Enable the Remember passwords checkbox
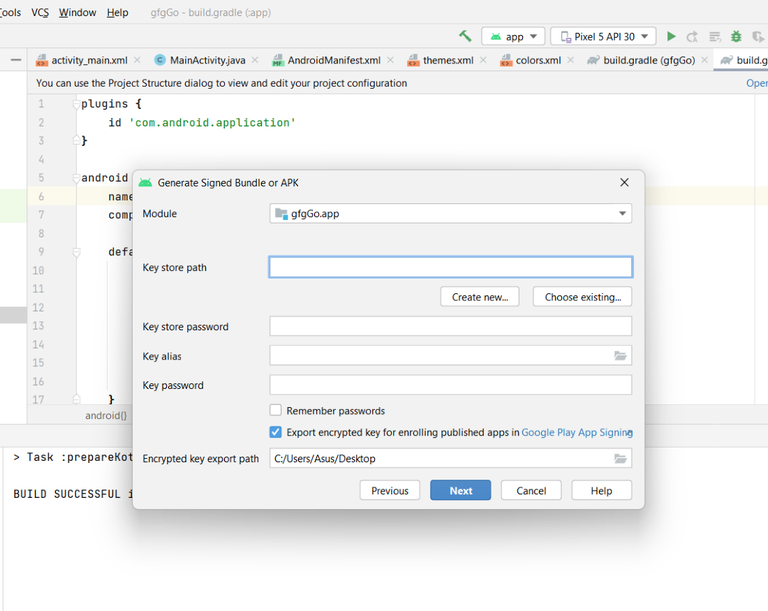 [x=276, y=410]
